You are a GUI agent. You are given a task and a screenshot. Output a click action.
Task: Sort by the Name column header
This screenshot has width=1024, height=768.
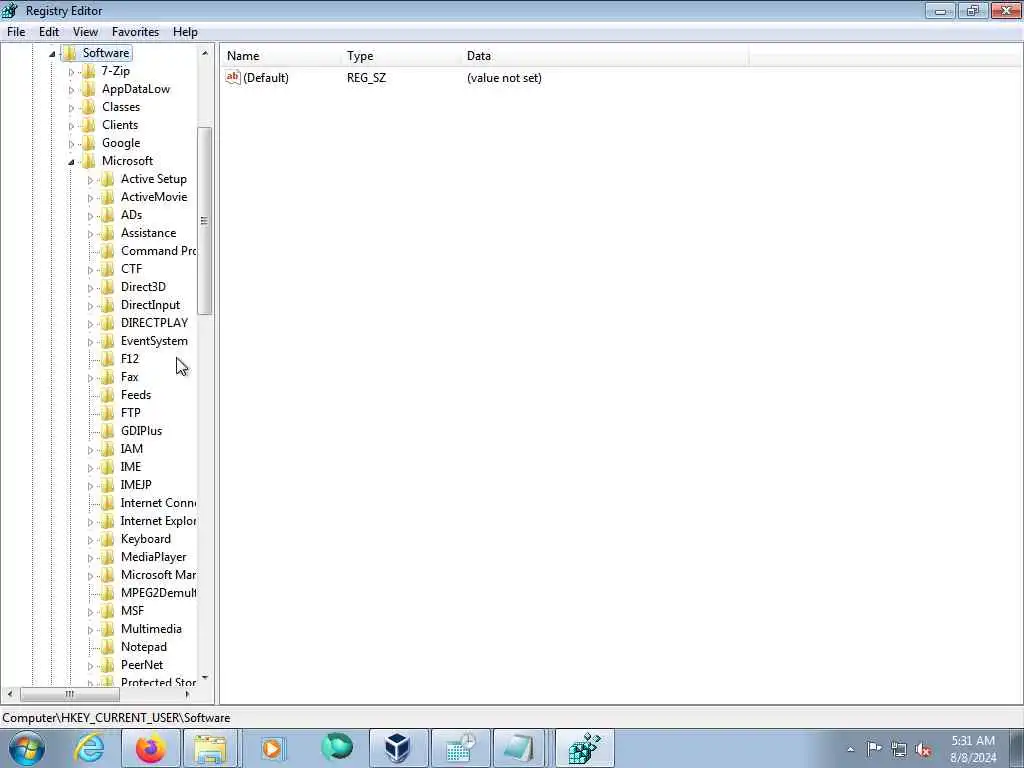point(281,56)
